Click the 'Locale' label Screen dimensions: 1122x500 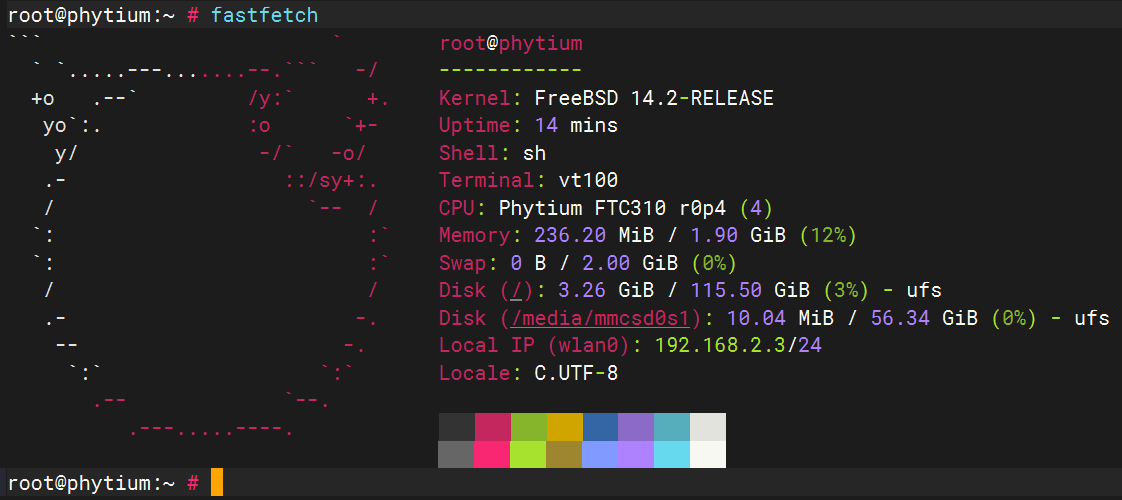pyautogui.click(x=475, y=373)
